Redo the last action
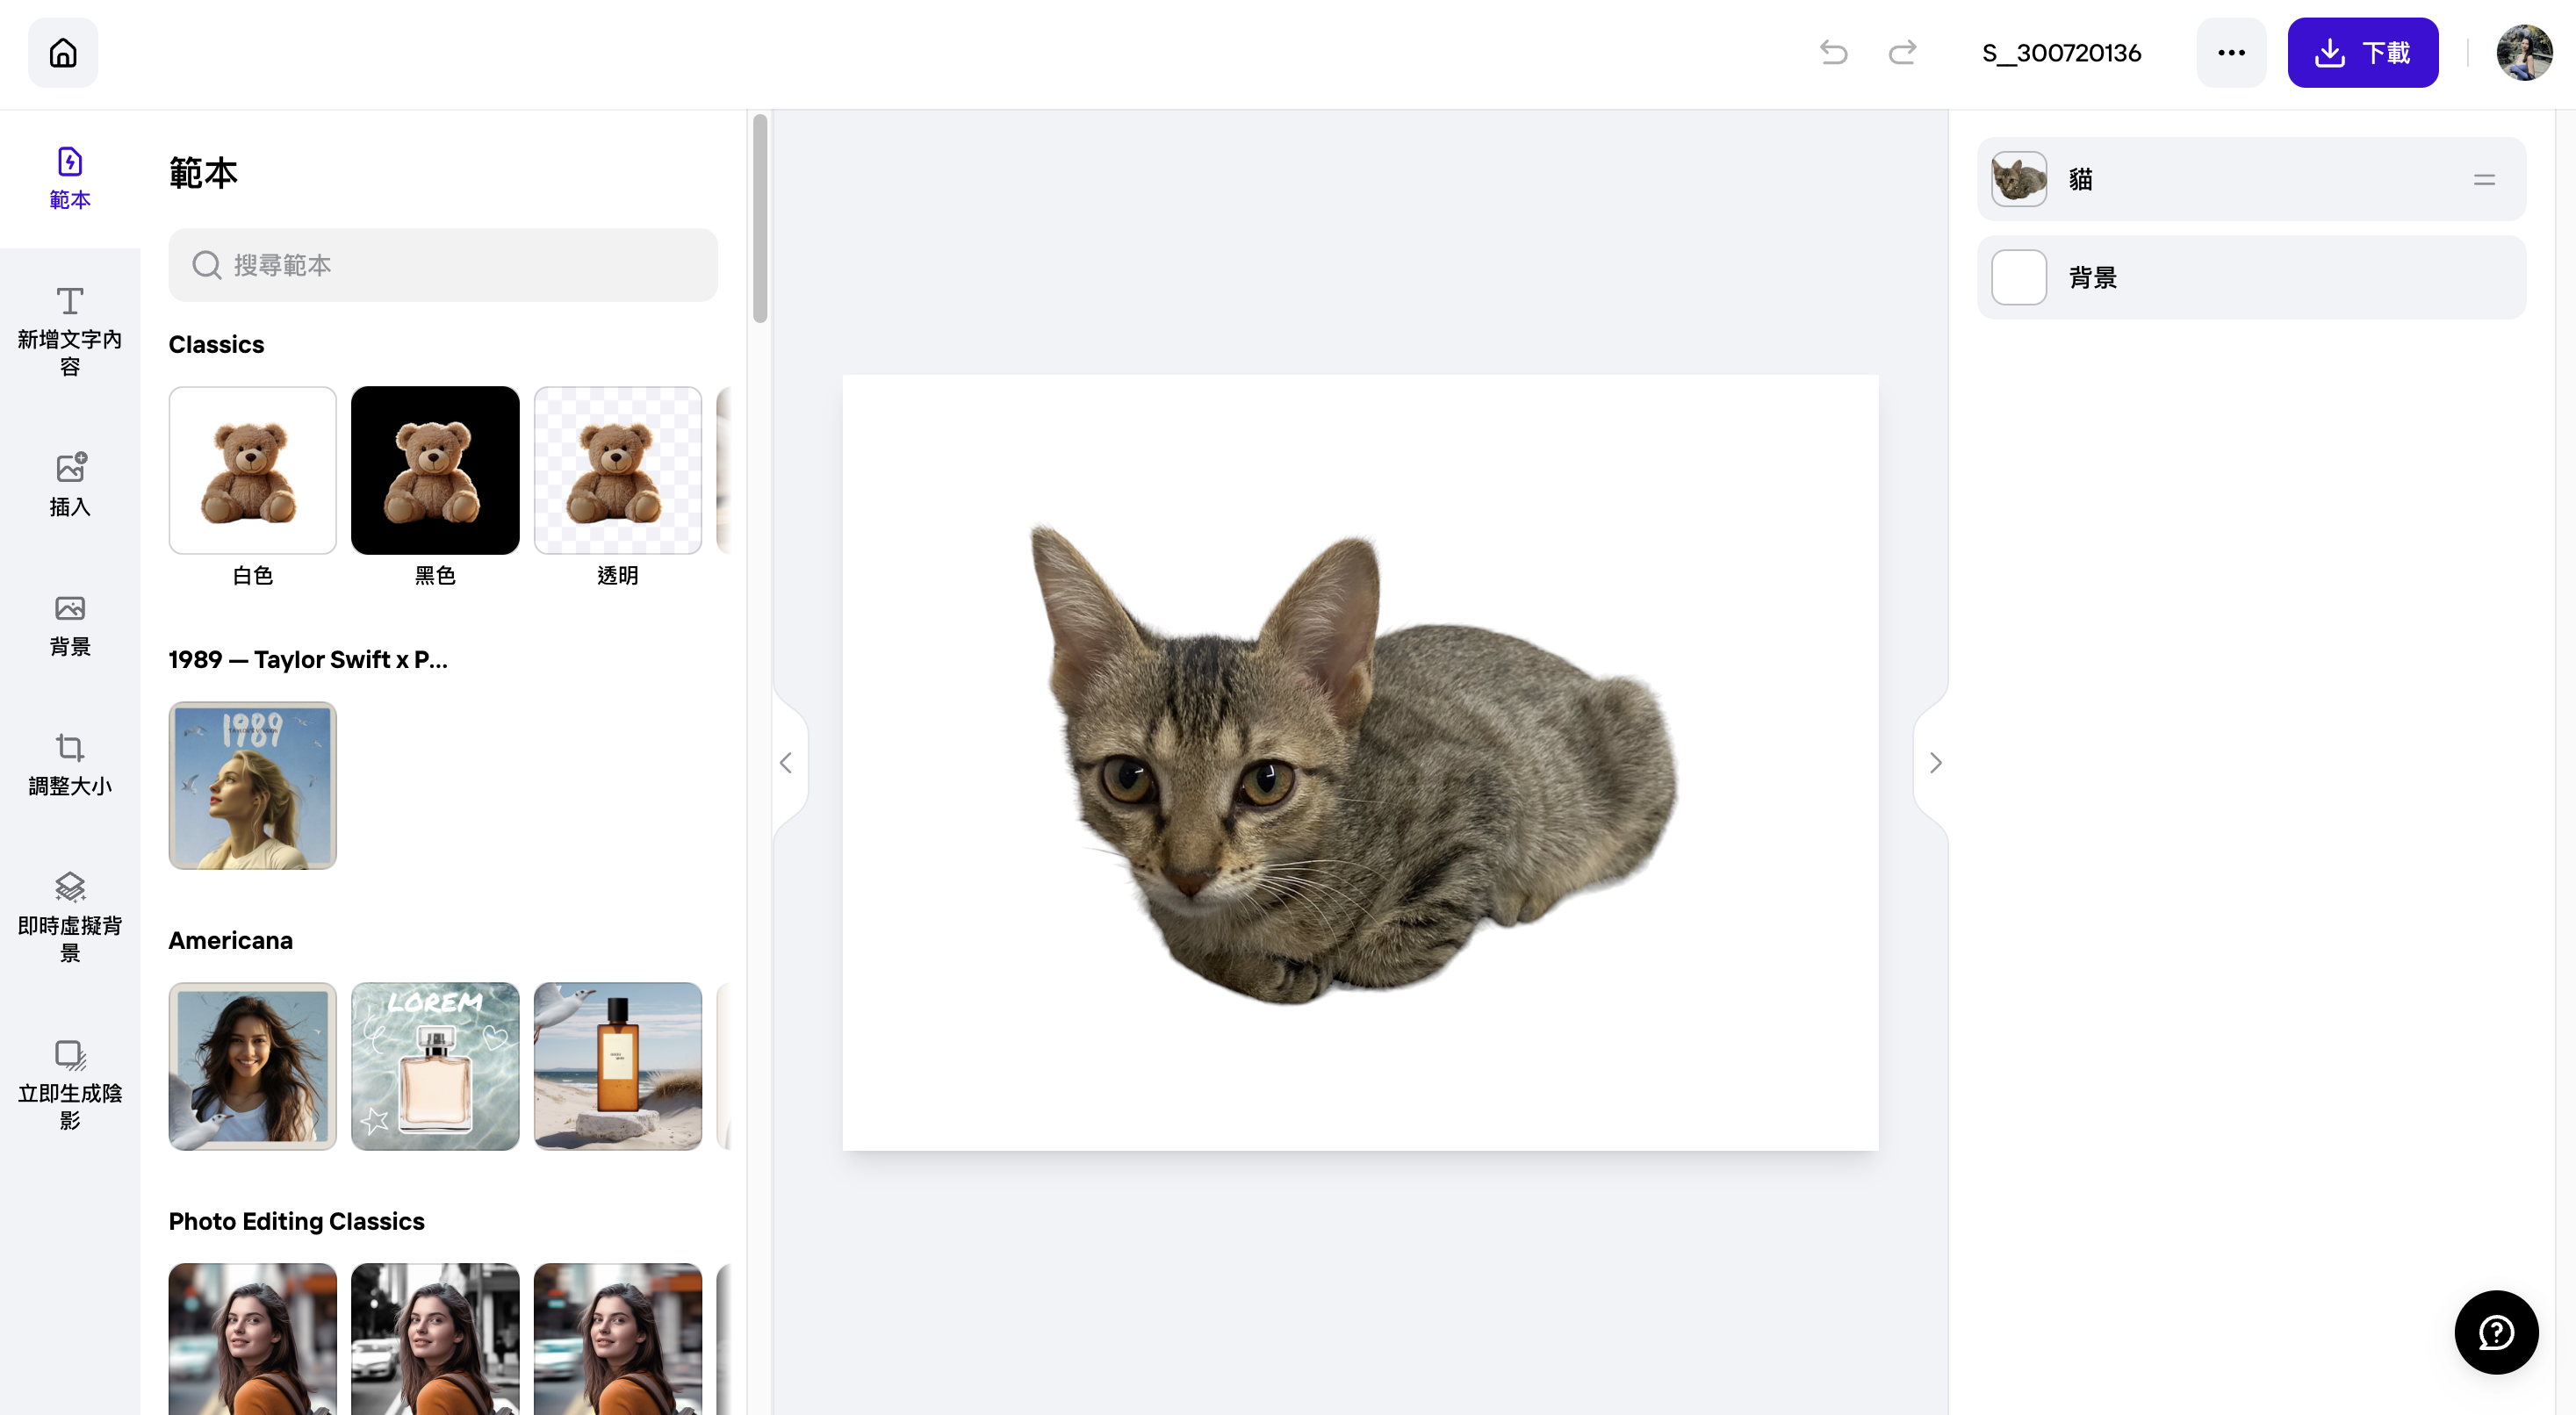Screen dimensions: 2576x1415 (1902, 52)
